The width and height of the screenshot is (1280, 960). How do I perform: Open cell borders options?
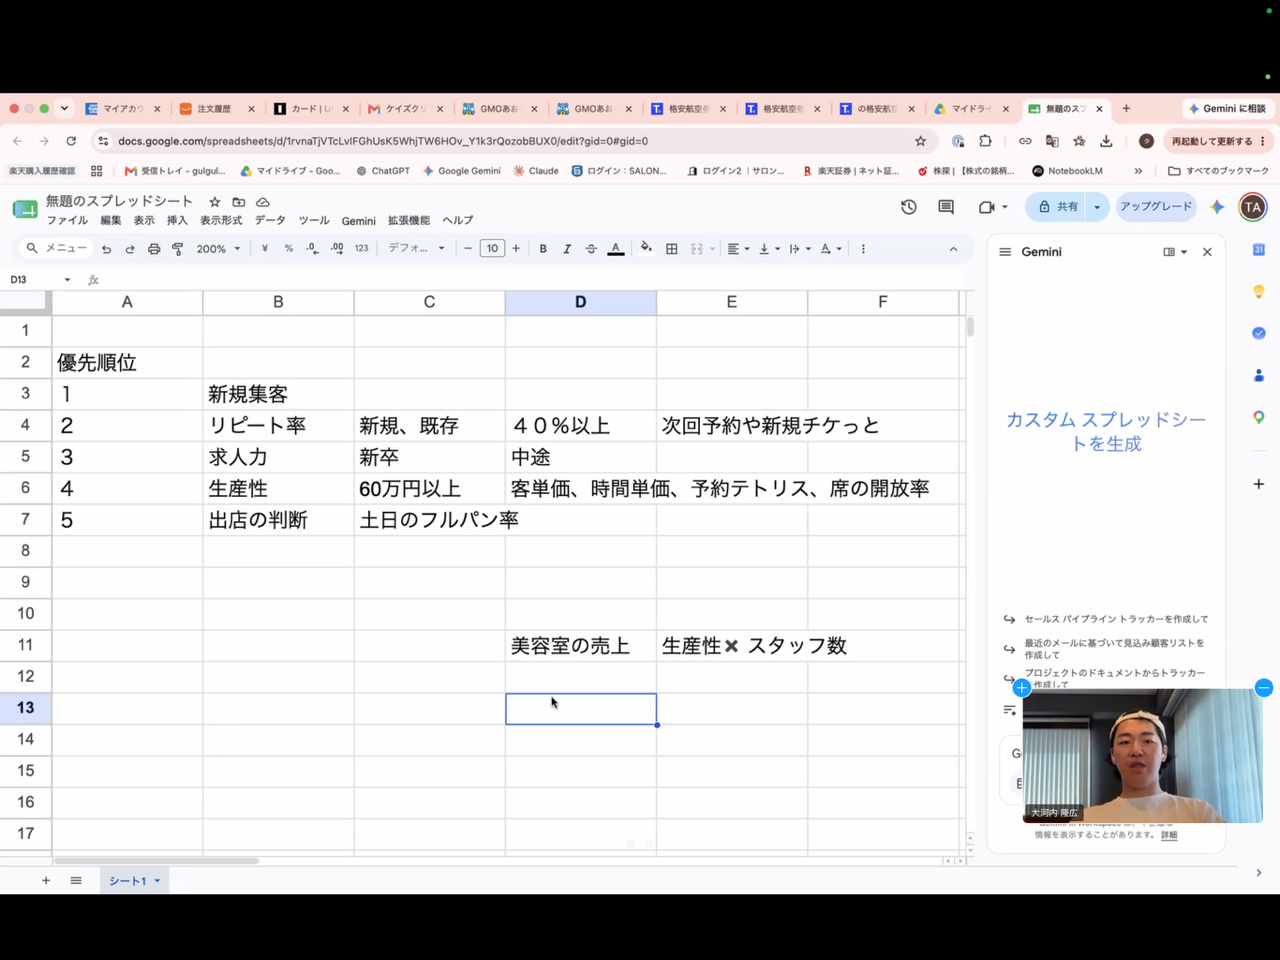coord(672,249)
